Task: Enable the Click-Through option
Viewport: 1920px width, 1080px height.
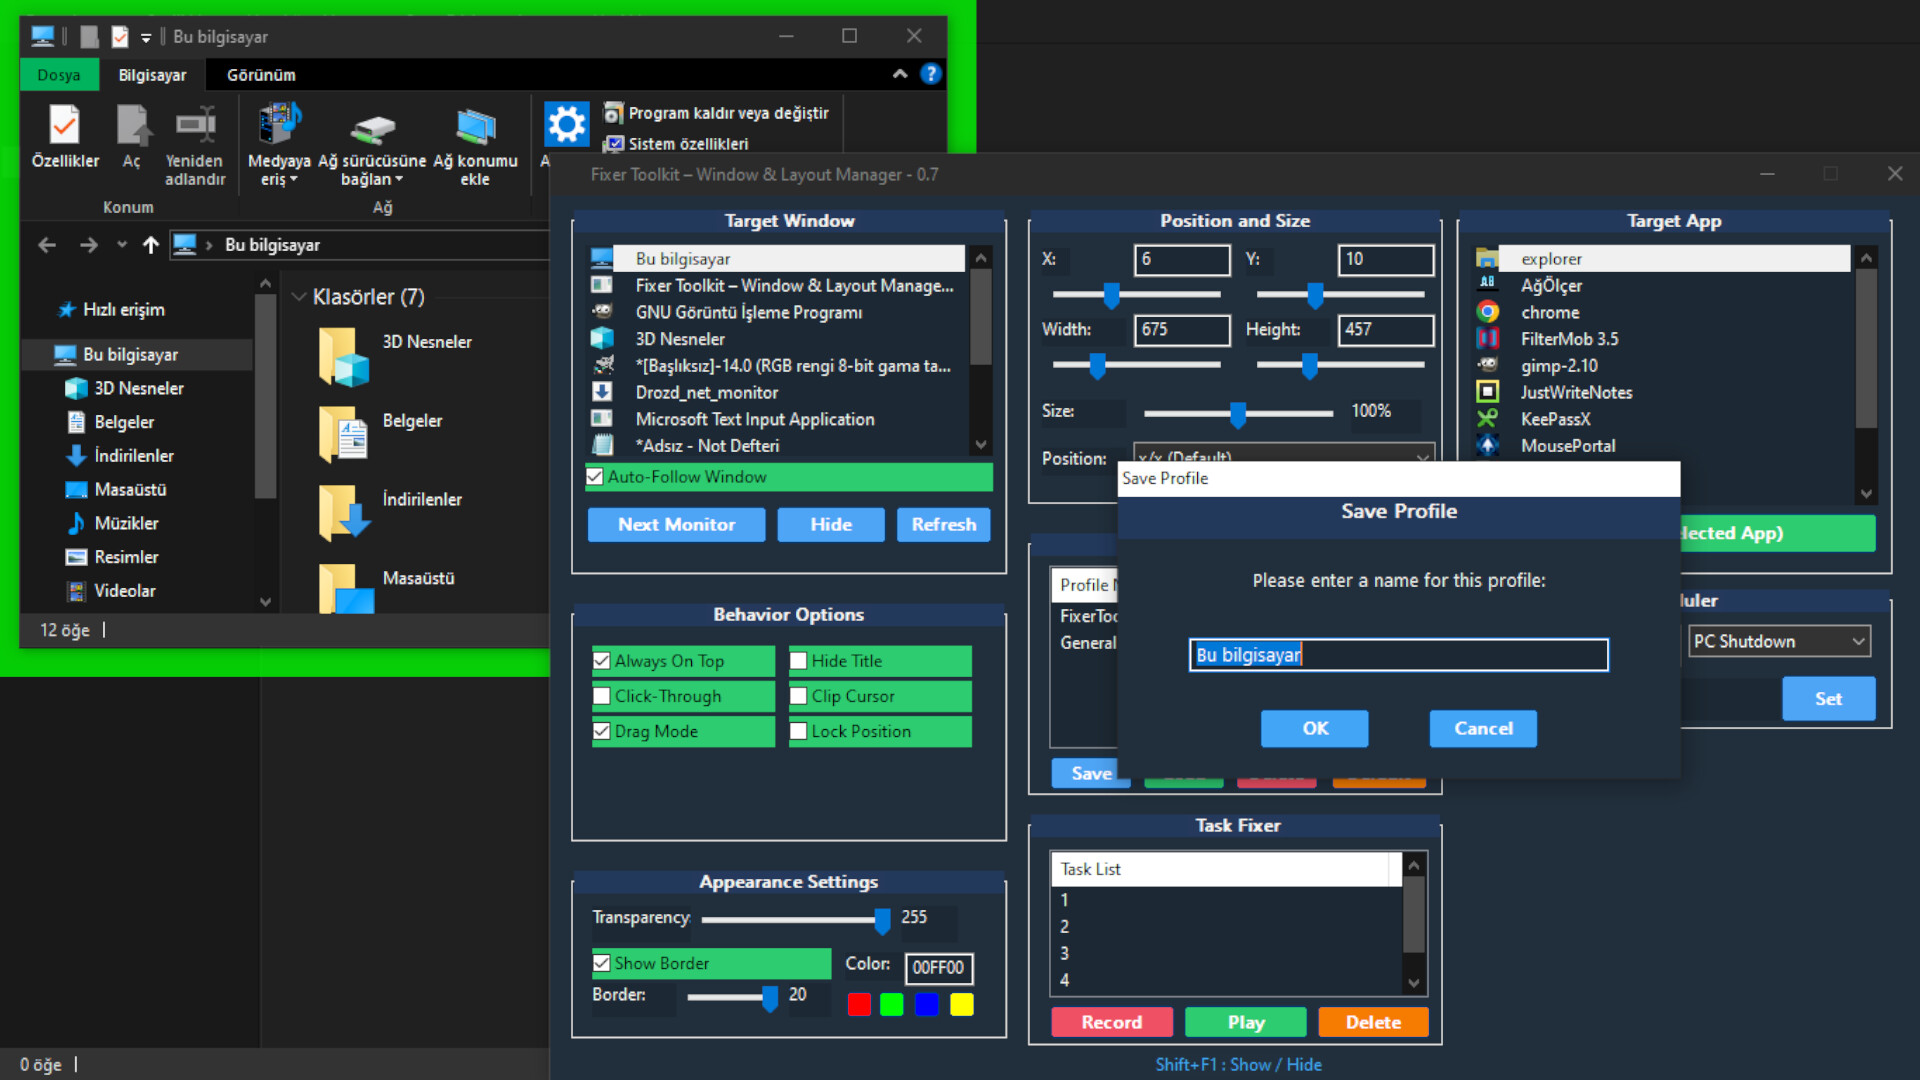Action: [602, 696]
